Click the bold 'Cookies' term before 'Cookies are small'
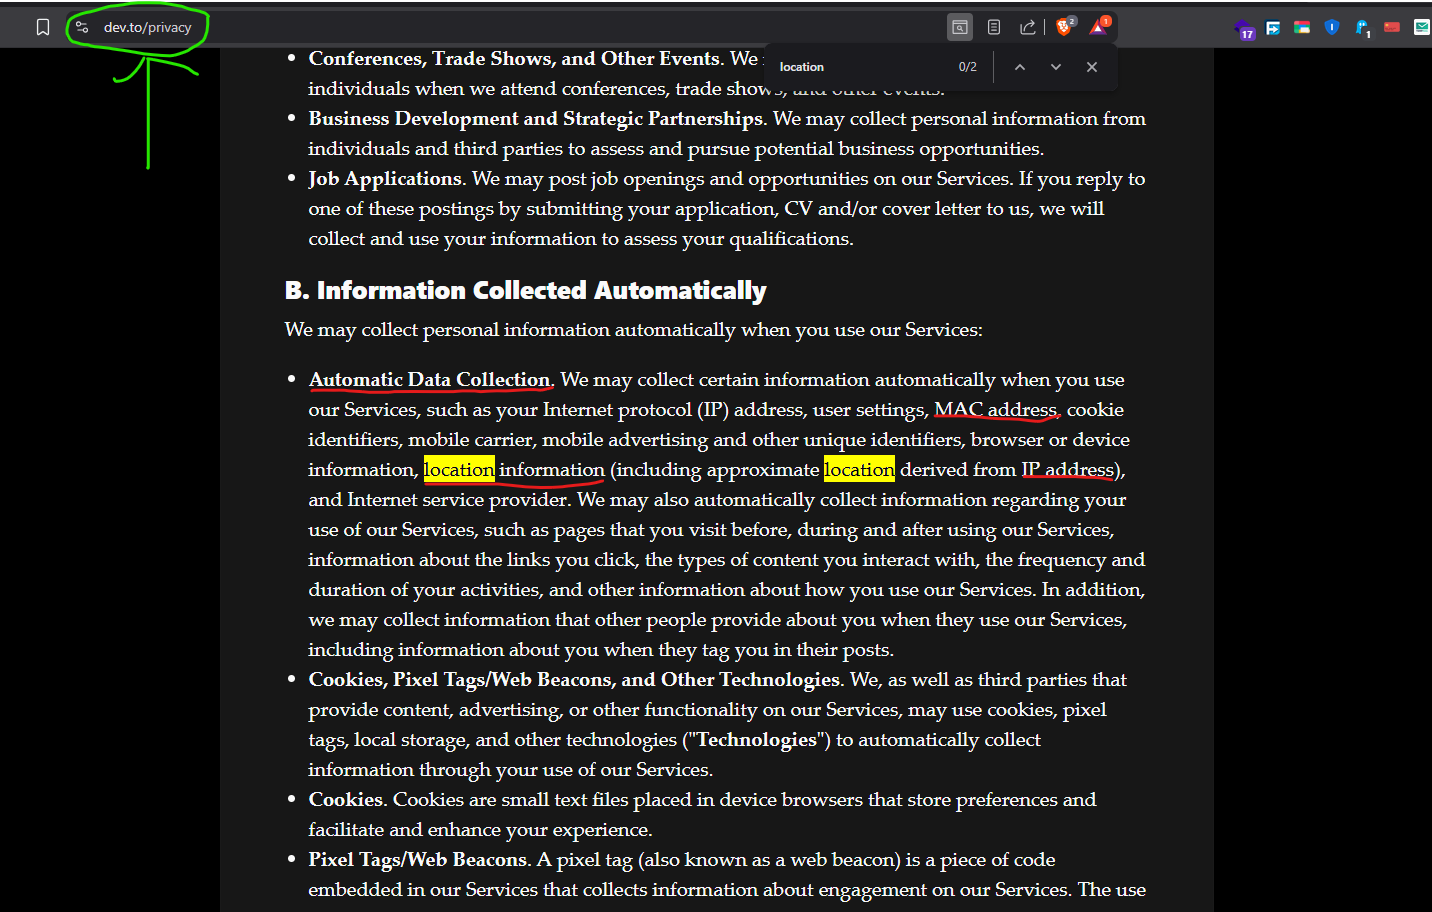The image size is (1432, 912). pyautogui.click(x=346, y=800)
